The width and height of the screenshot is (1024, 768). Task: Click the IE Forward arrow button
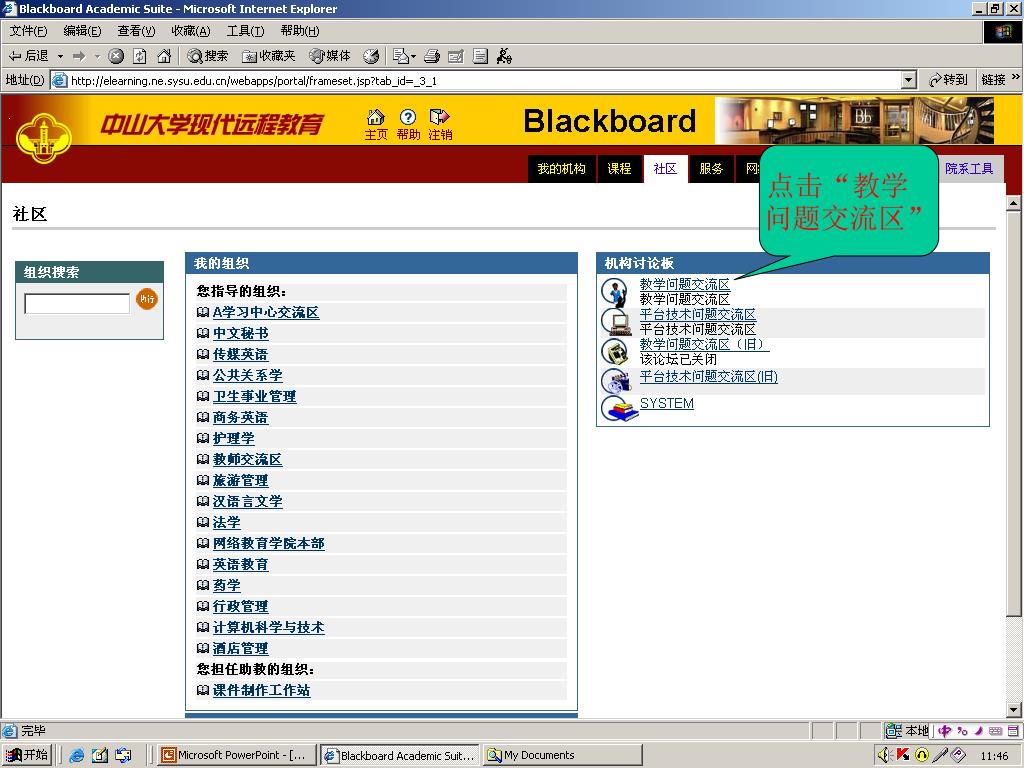[x=79, y=56]
